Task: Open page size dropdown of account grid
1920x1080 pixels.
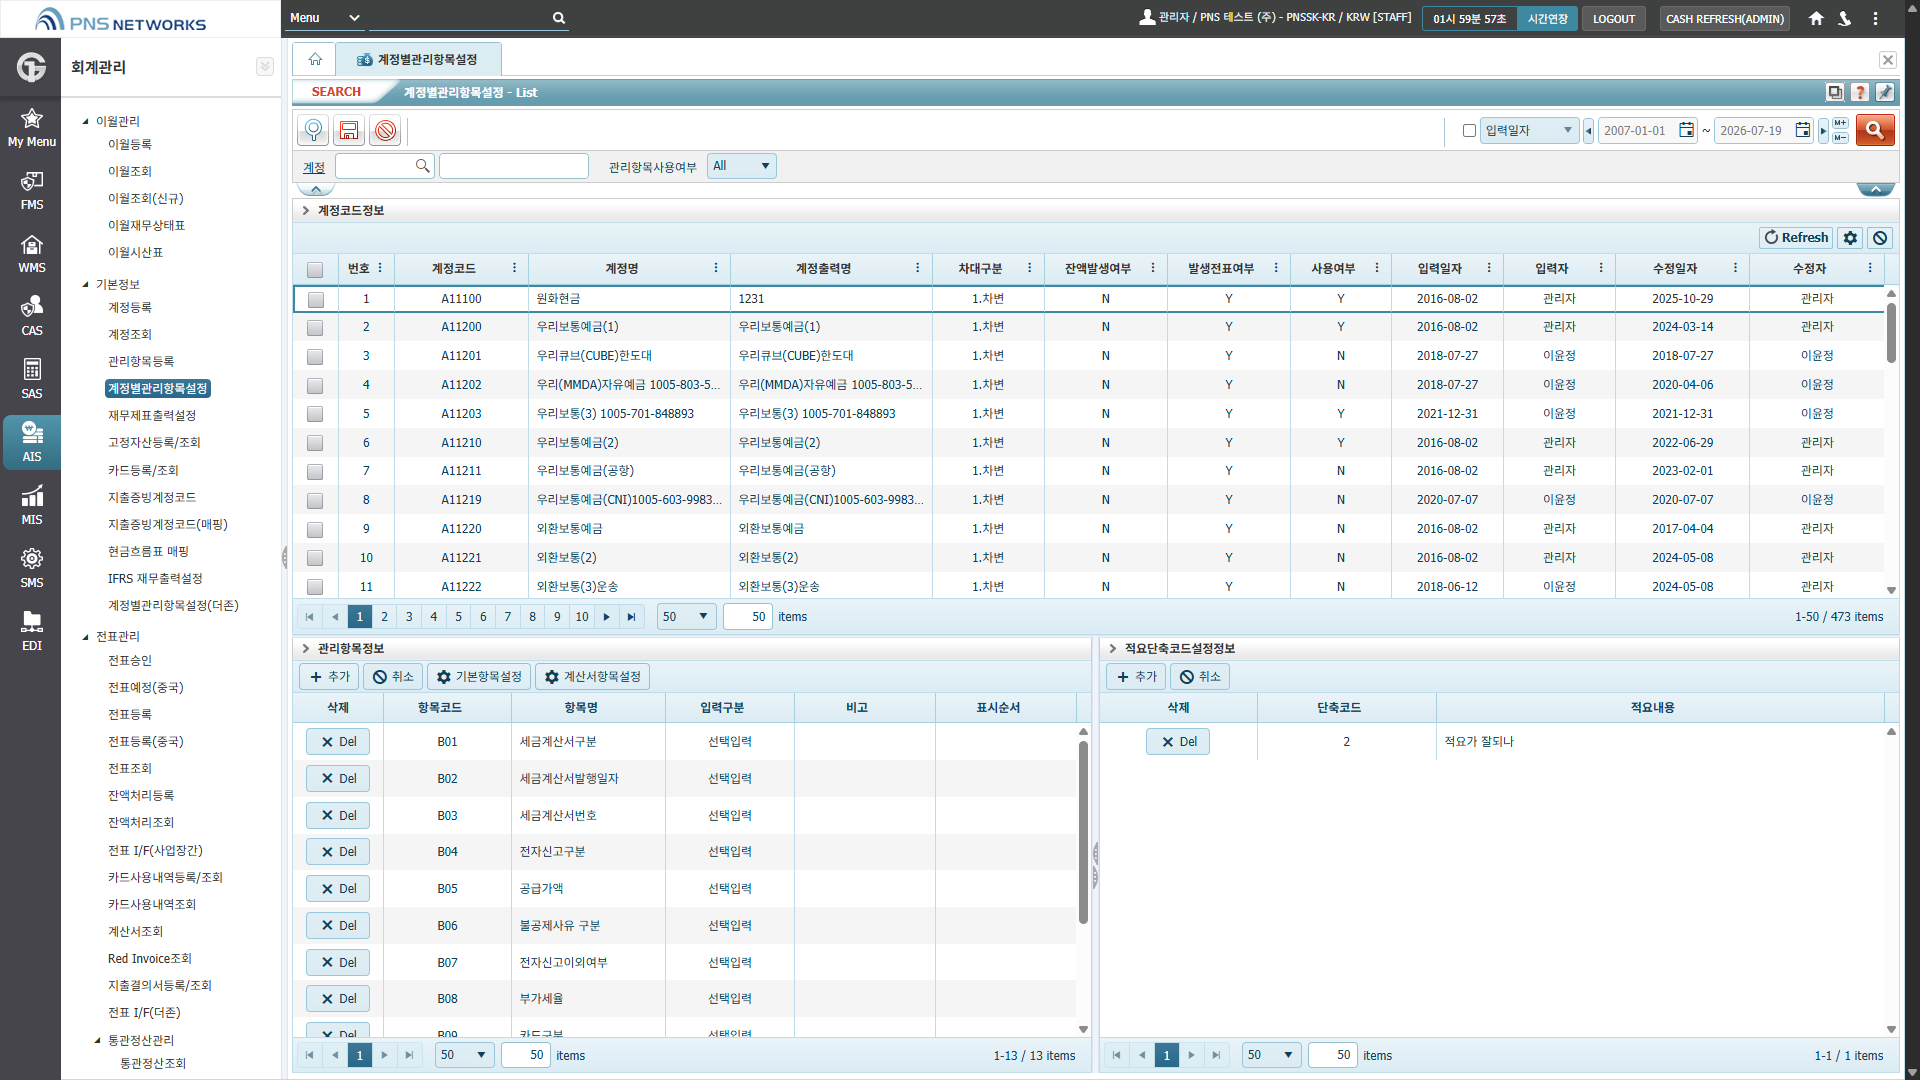Action: 685,617
